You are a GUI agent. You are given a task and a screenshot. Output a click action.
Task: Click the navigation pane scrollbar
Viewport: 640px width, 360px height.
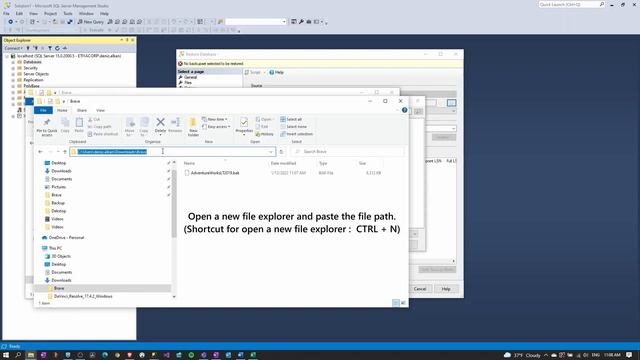(174, 204)
